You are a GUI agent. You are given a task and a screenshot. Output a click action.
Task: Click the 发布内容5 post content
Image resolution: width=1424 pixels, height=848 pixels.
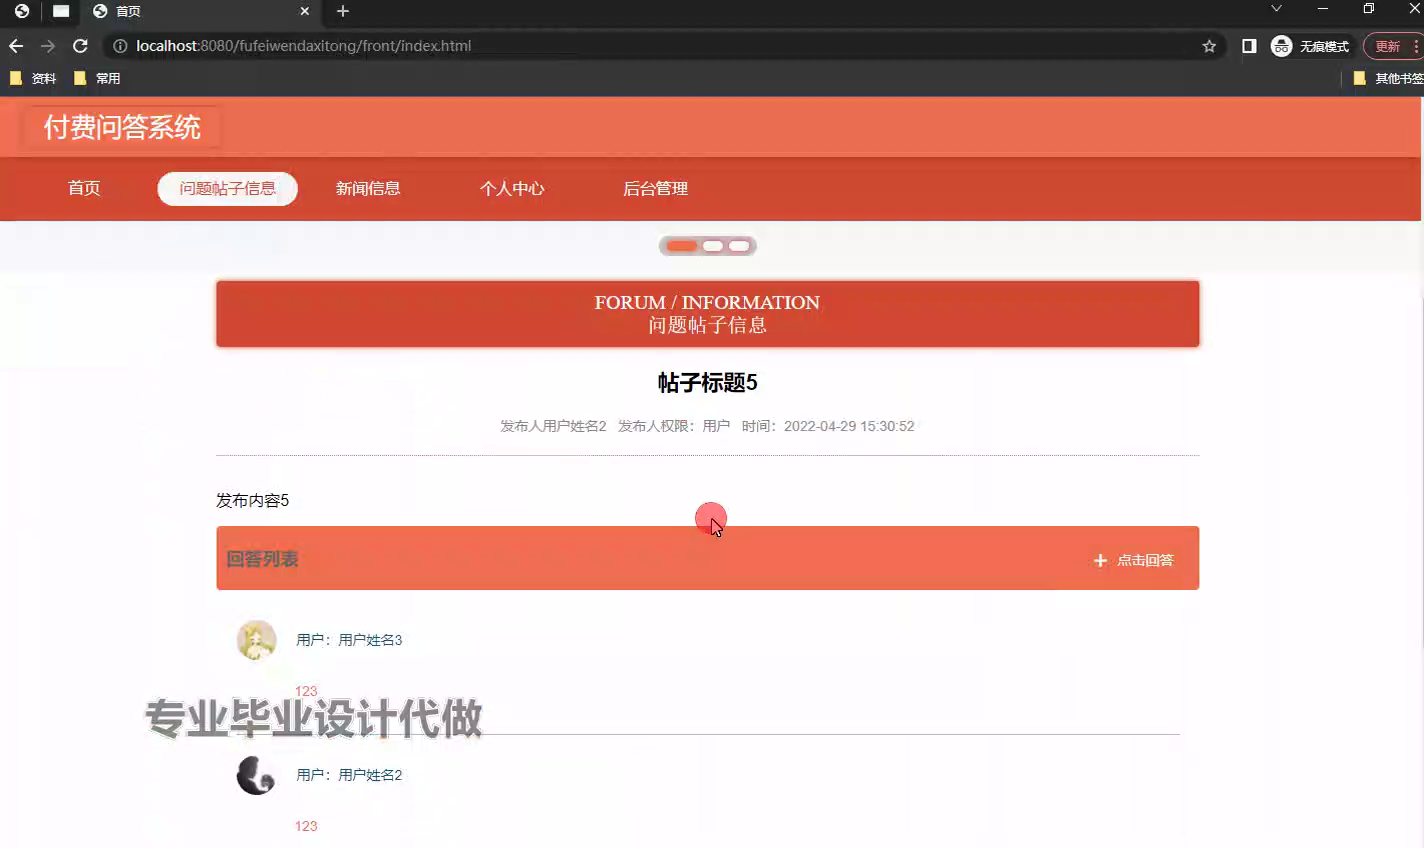[x=252, y=500]
